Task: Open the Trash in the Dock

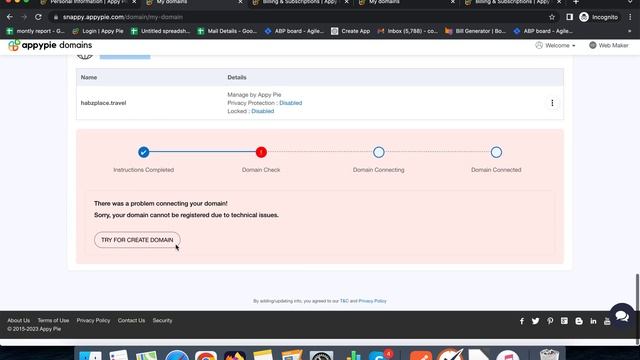Action: click(549, 355)
